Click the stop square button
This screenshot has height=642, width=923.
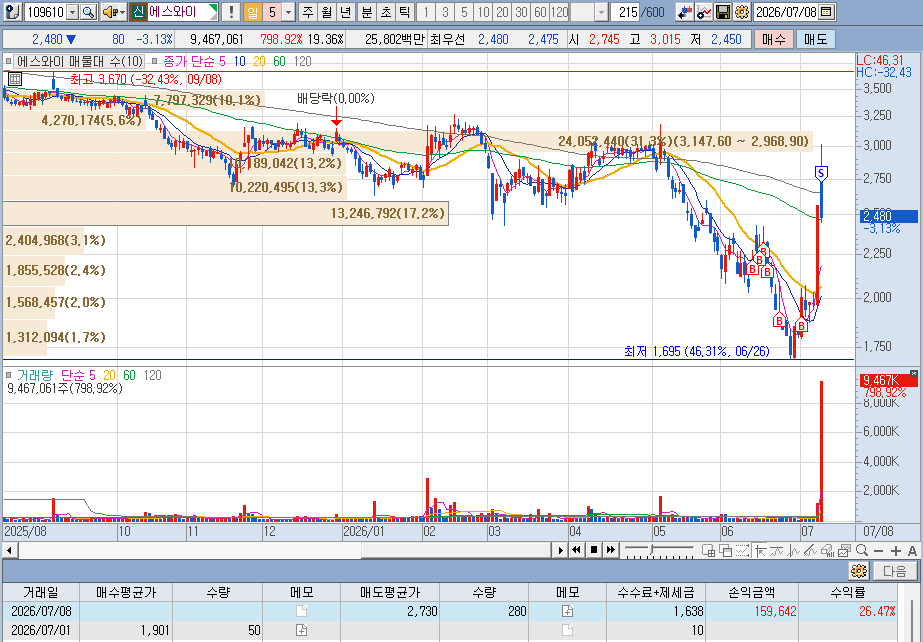click(594, 550)
